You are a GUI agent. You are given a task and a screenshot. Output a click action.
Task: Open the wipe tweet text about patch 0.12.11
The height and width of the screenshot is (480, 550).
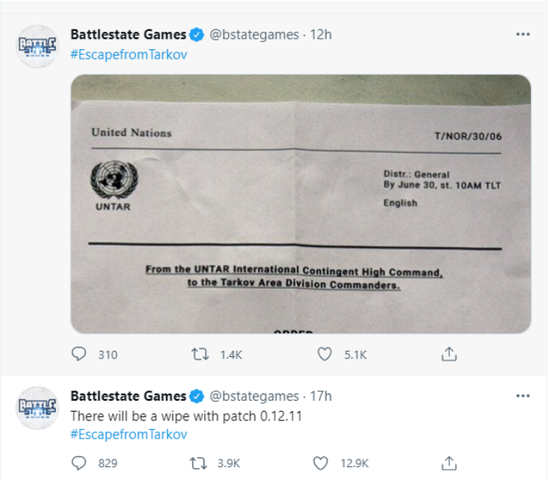point(186,416)
